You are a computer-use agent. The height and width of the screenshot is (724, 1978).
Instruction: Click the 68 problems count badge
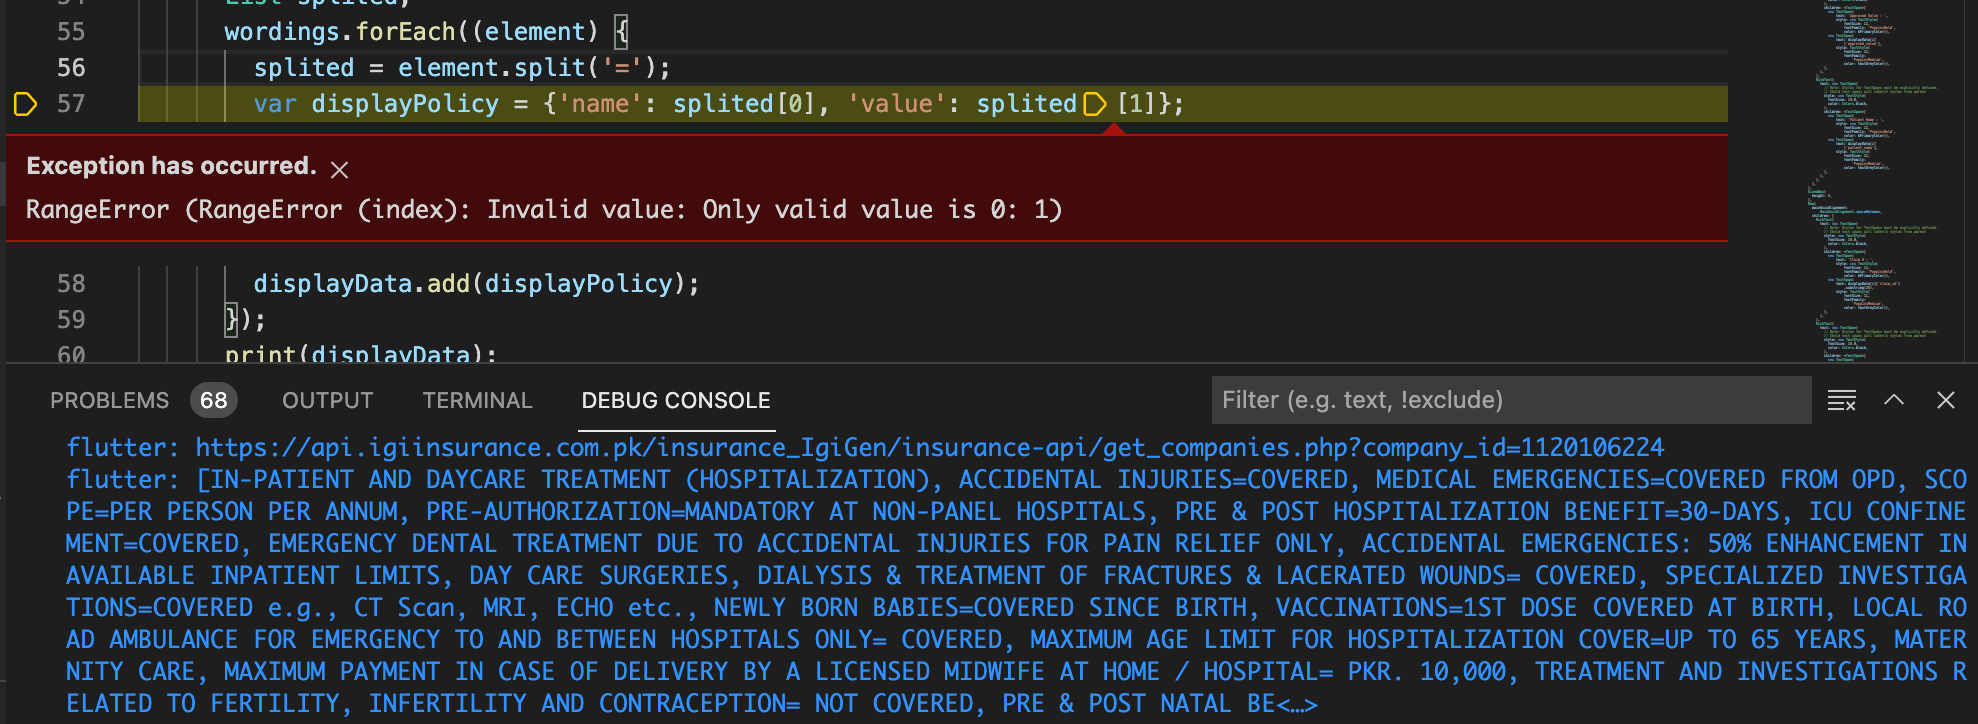(x=213, y=401)
